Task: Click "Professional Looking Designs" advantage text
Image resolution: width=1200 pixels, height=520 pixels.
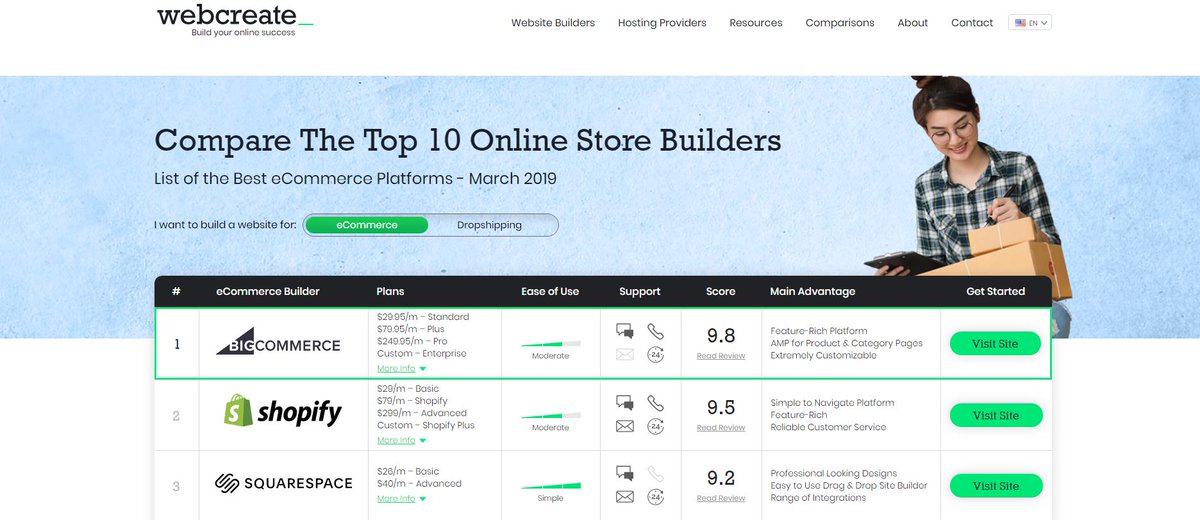Action: point(834,474)
